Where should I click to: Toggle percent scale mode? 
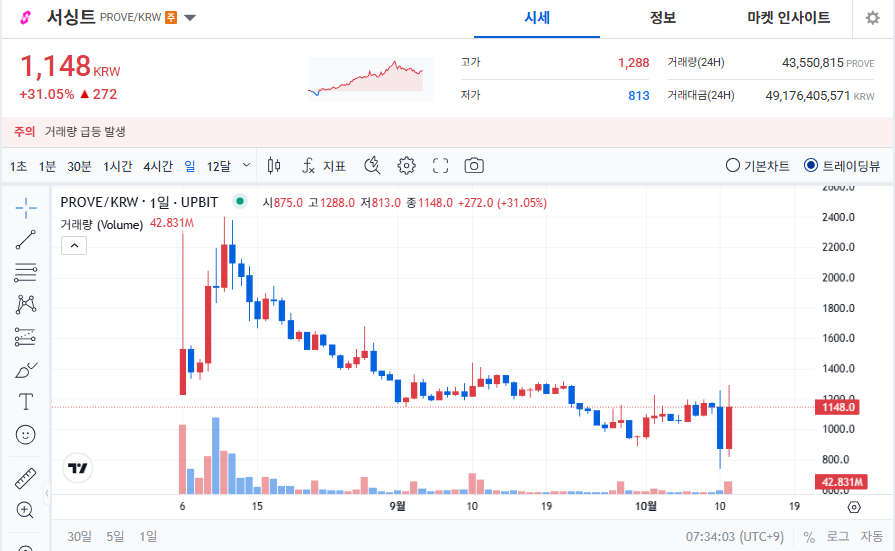pos(809,537)
